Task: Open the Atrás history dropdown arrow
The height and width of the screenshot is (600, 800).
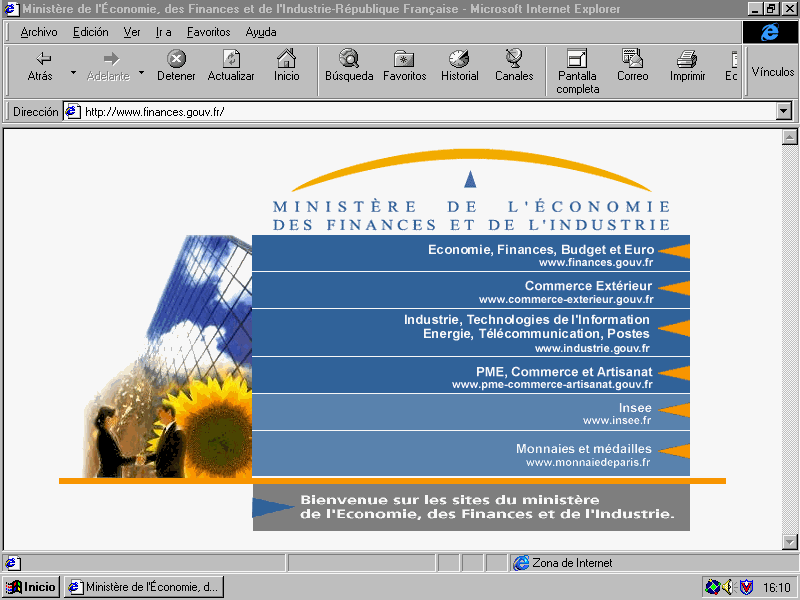Action: [x=73, y=72]
